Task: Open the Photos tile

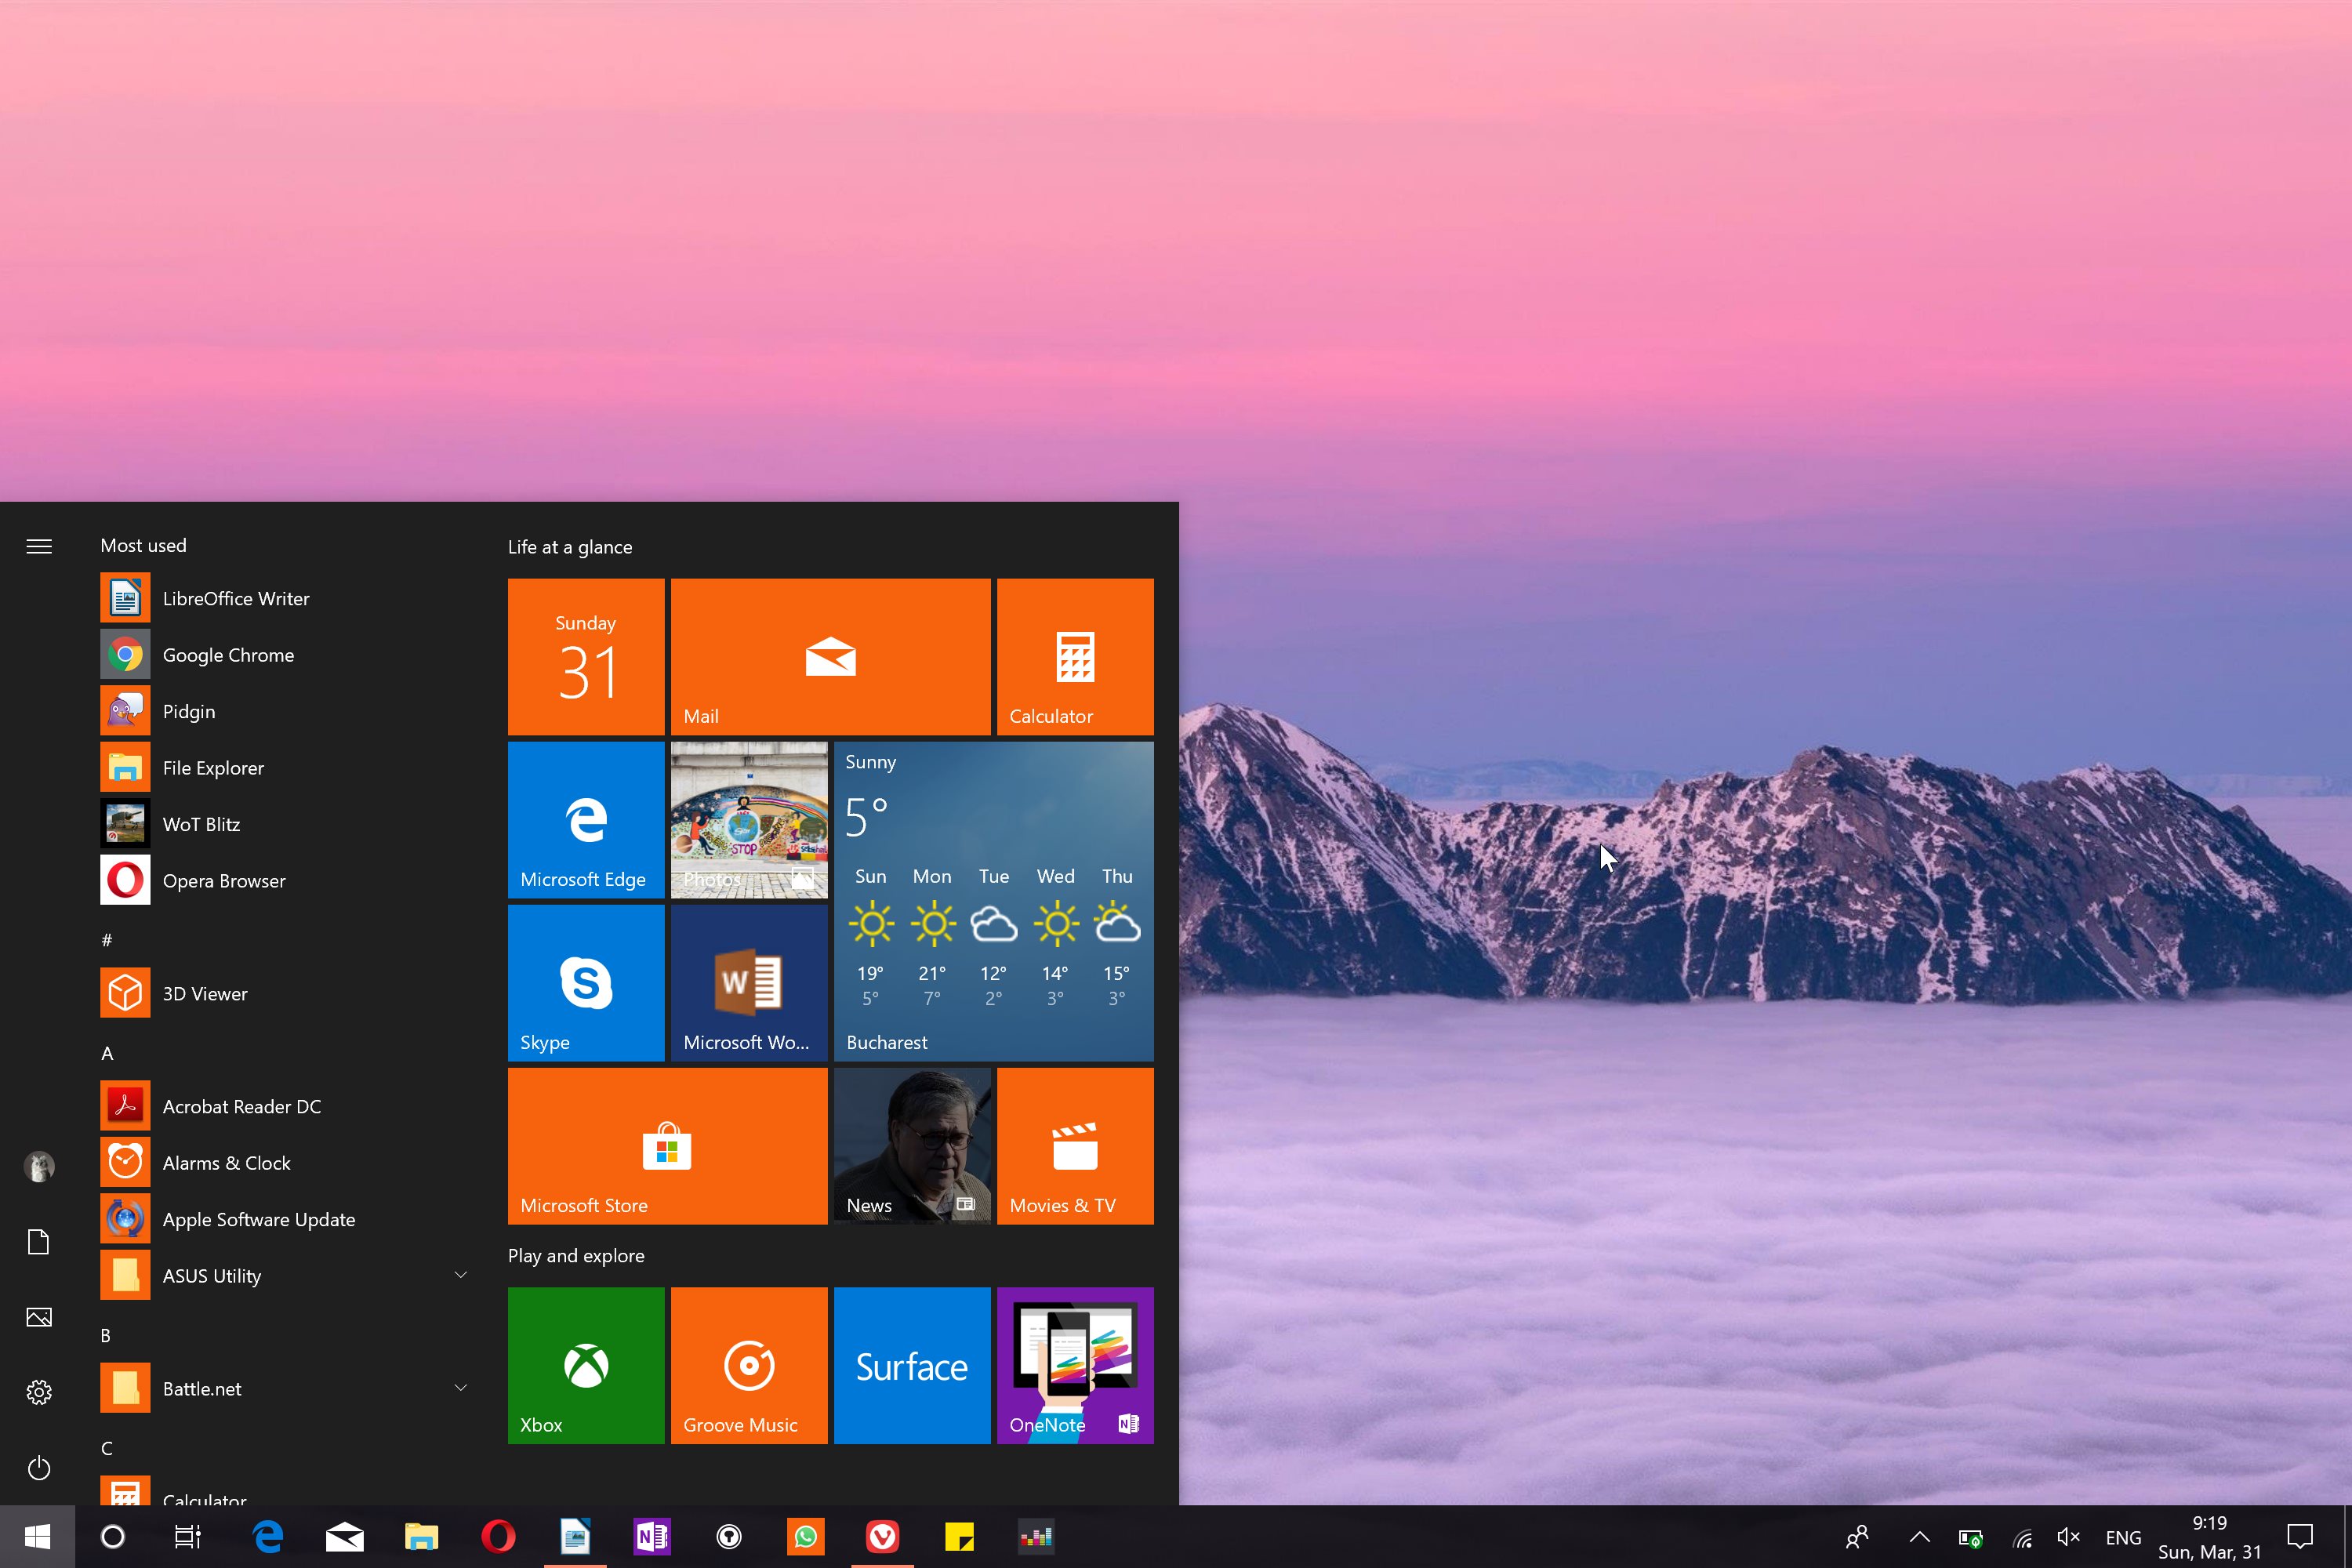Action: click(x=749, y=820)
